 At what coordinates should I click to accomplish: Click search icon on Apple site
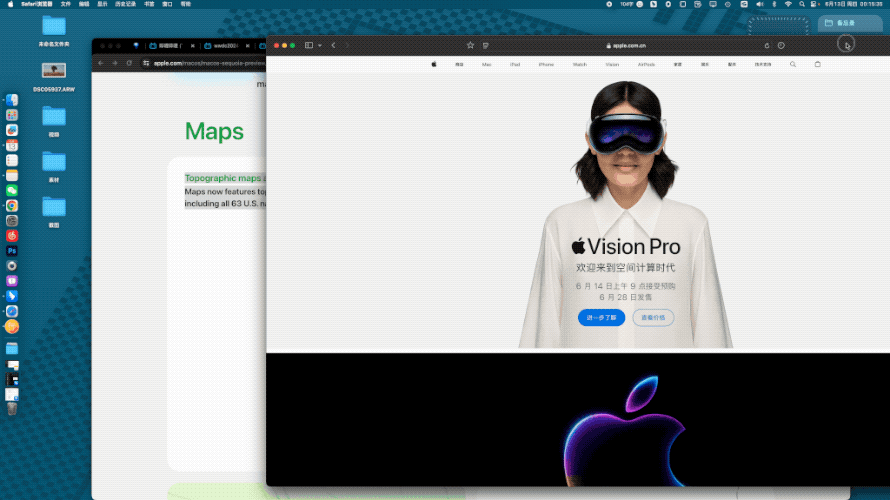[793, 64]
